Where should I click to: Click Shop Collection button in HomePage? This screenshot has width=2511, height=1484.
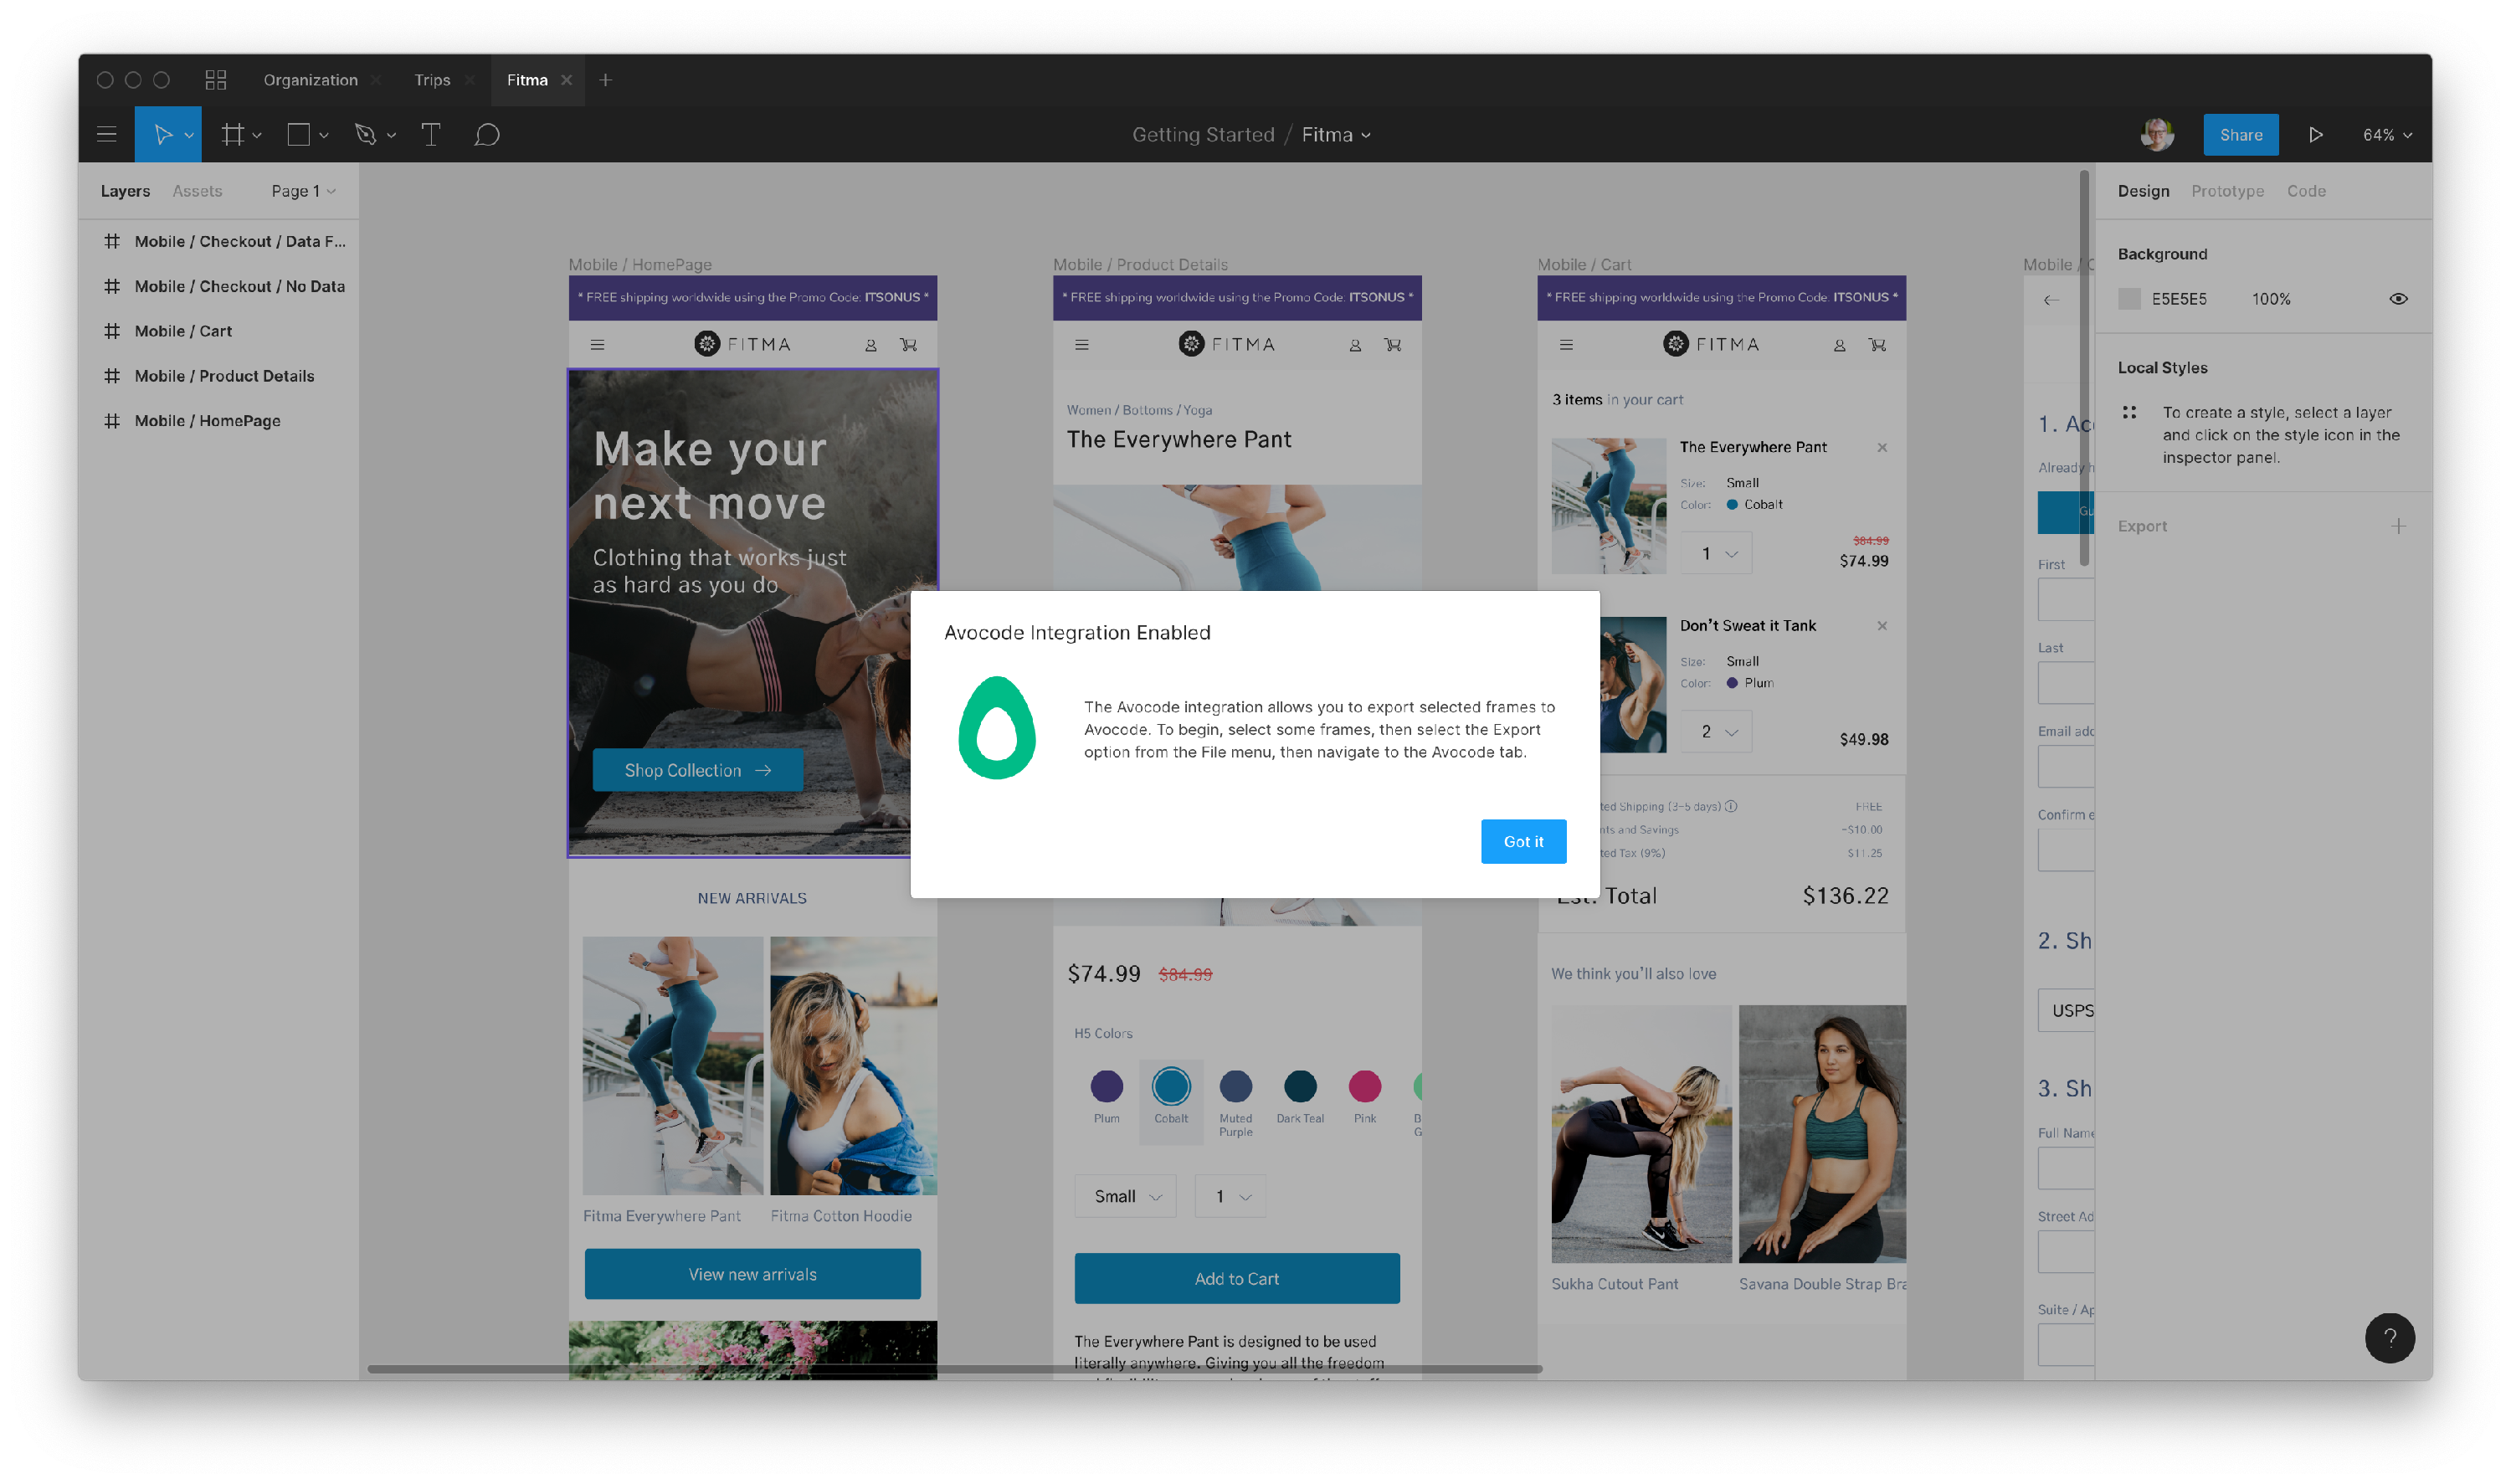point(697,770)
